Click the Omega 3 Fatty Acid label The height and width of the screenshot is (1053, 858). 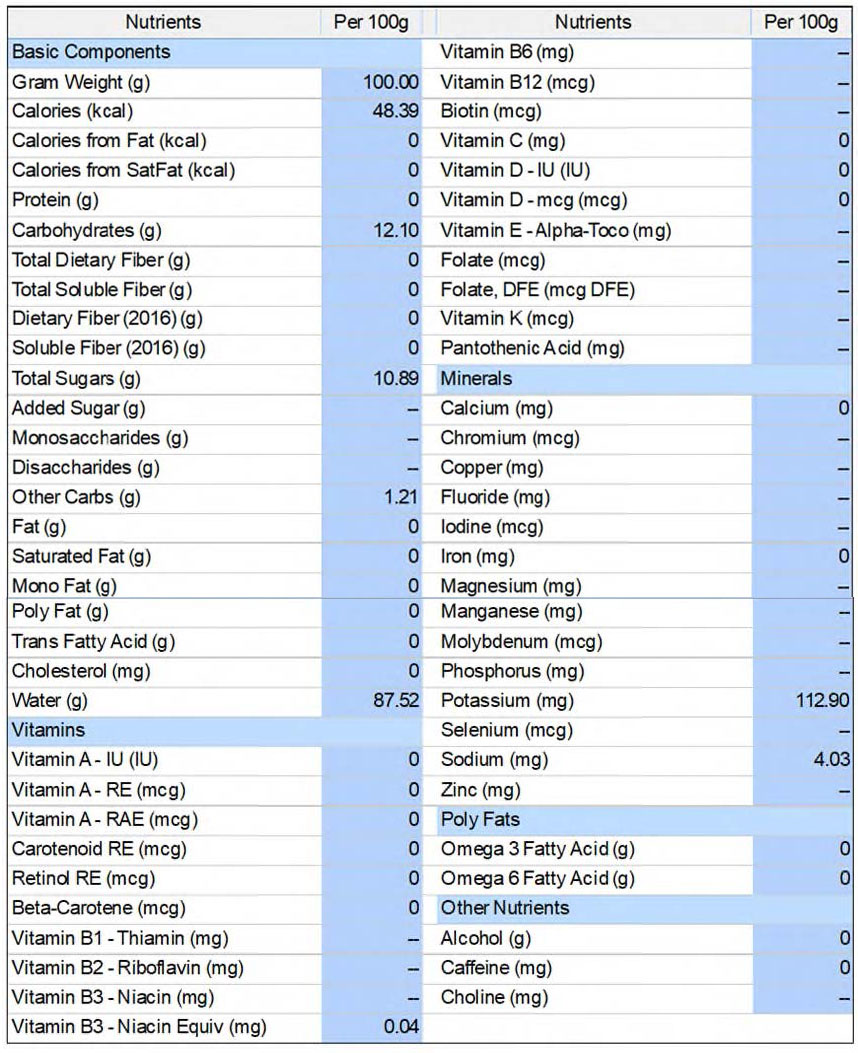click(x=537, y=850)
